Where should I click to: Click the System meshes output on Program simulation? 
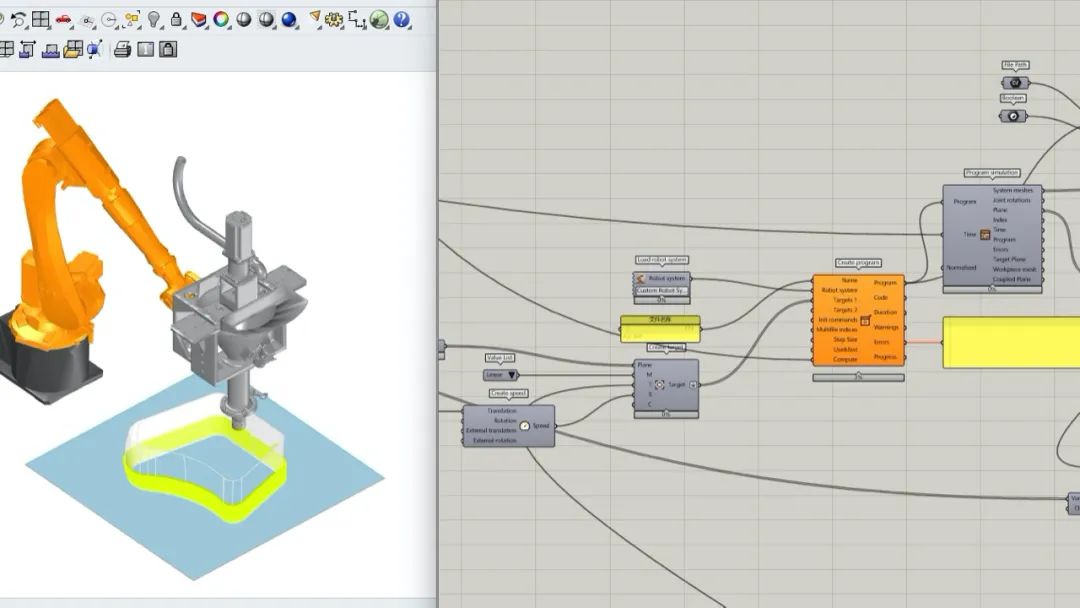[x=1012, y=190]
